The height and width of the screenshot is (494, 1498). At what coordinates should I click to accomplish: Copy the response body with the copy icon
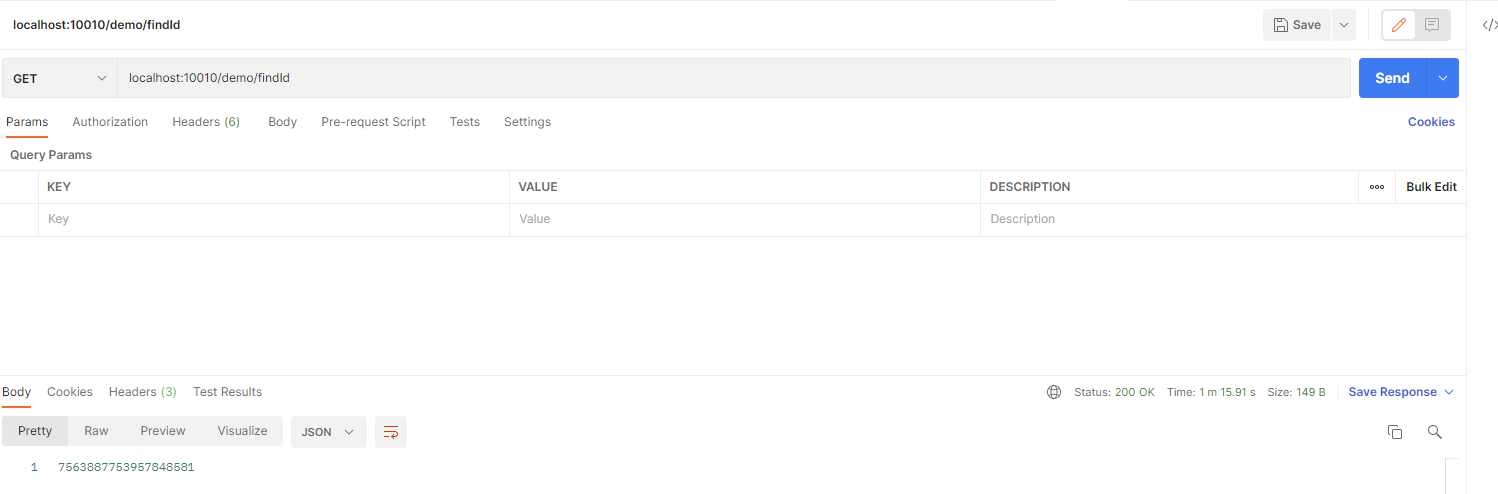(1395, 432)
